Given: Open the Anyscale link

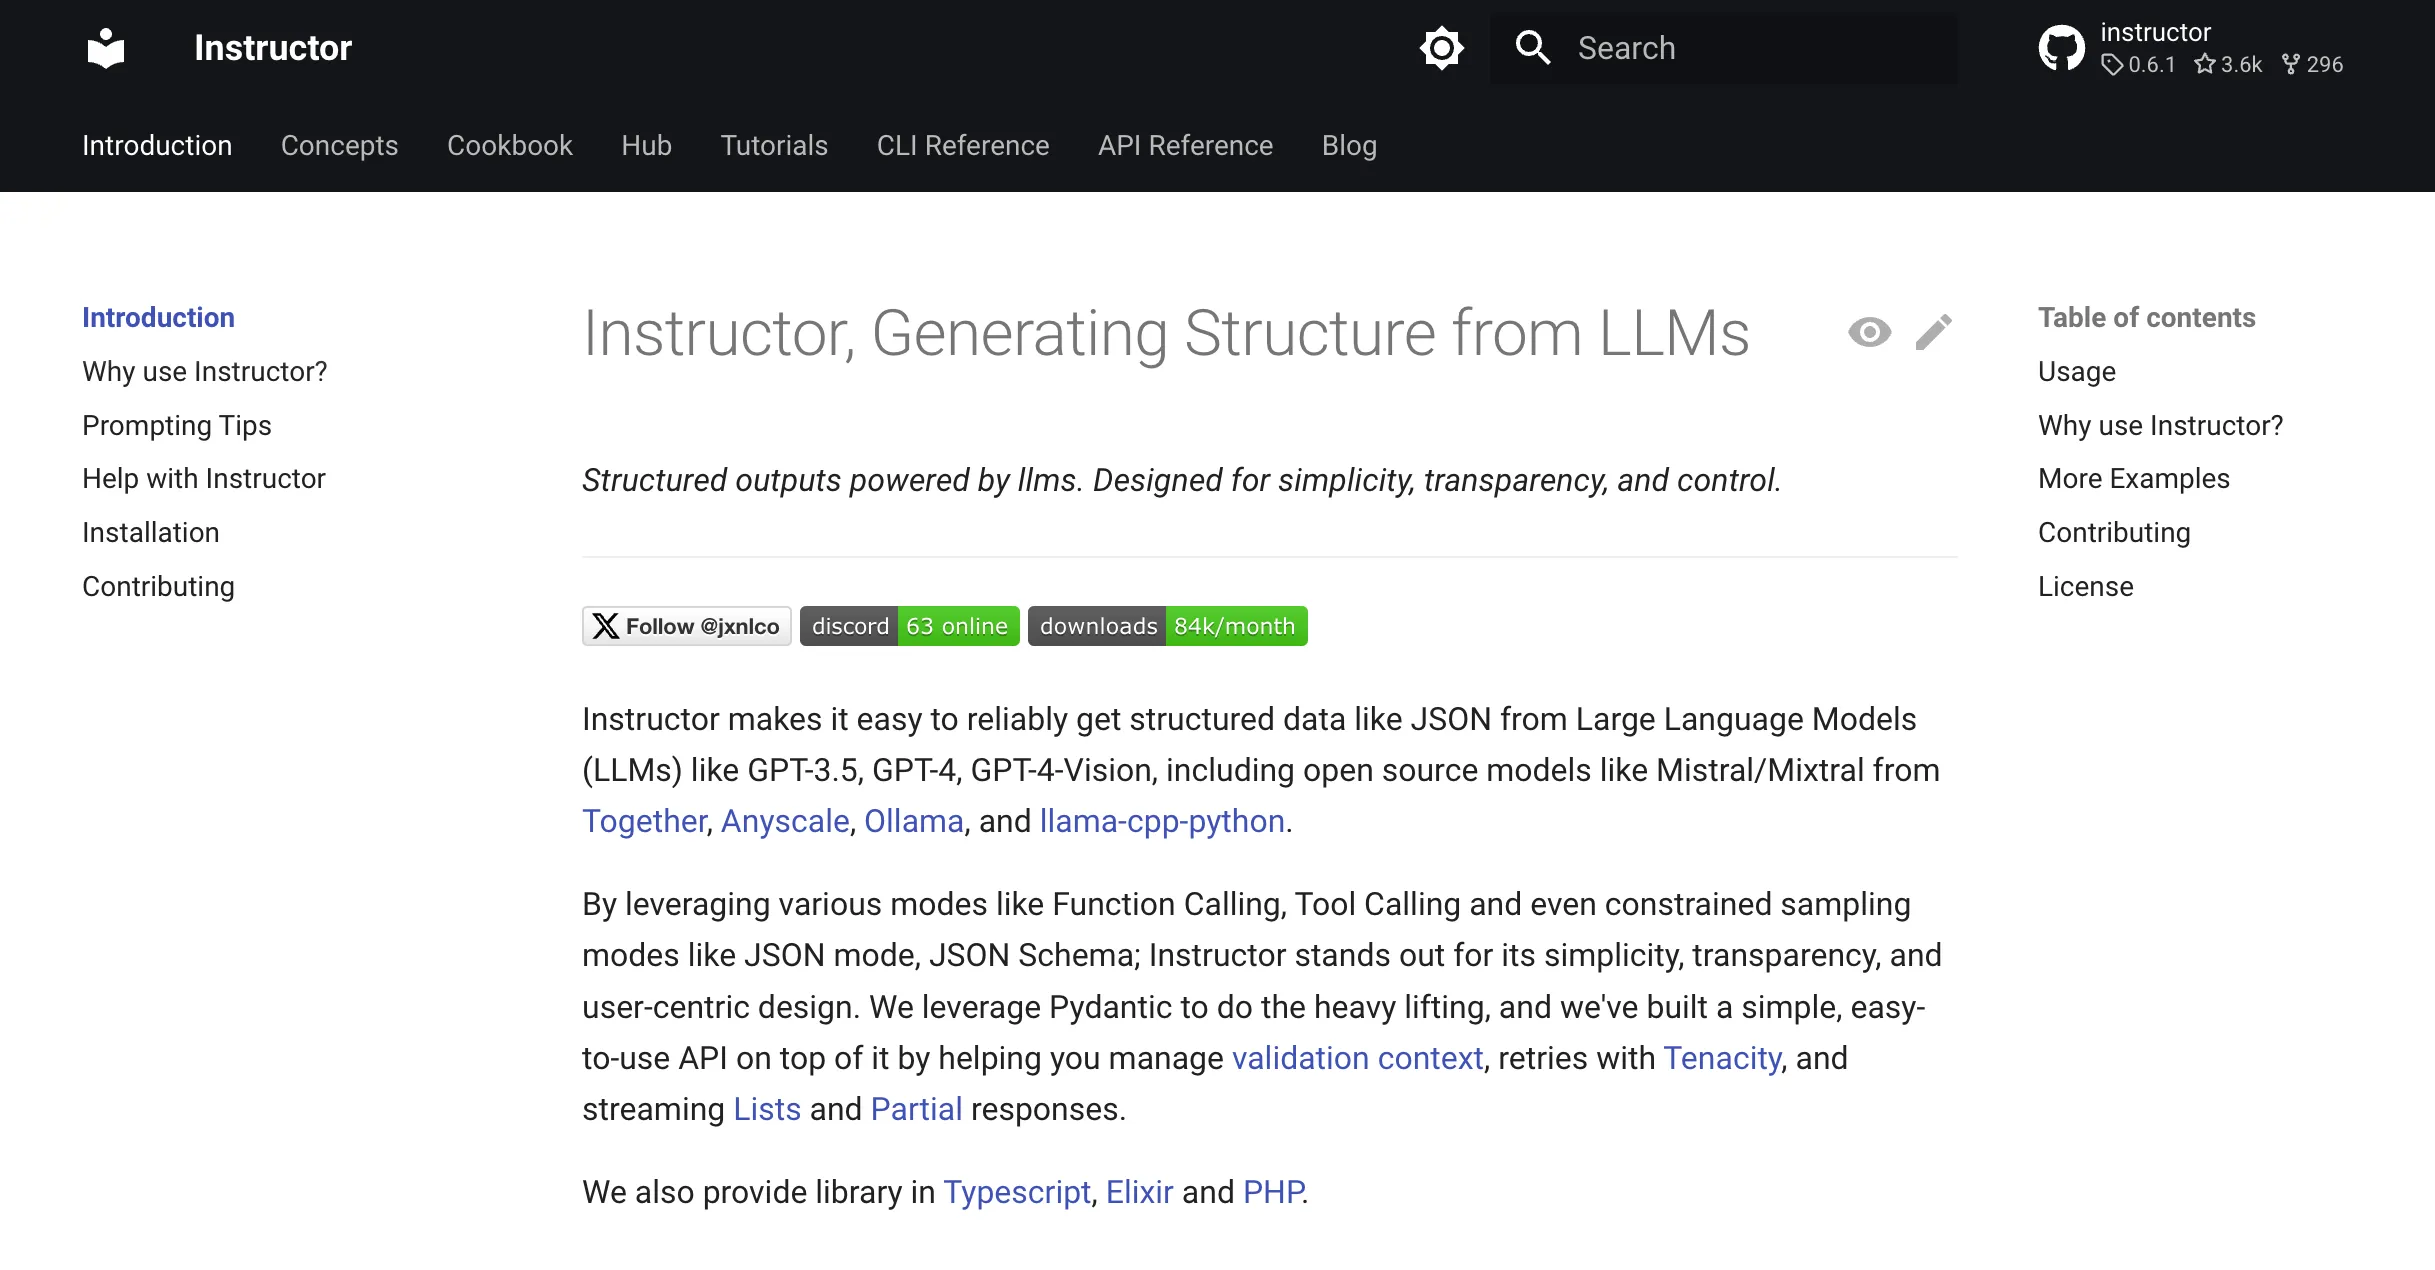Looking at the screenshot, I should coord(785,821).
